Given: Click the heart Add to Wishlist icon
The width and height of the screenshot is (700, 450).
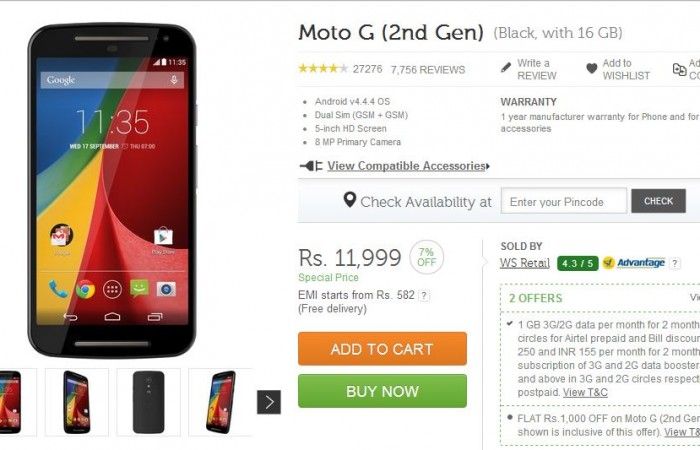Looking at the screenshot, I should [x=592, y=68].
